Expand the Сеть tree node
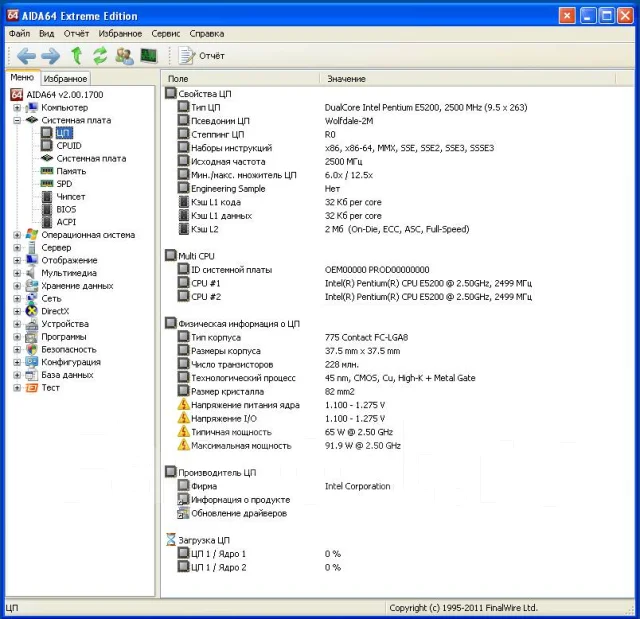Screen dimensions: 640x619 click(x=17, y=299)
